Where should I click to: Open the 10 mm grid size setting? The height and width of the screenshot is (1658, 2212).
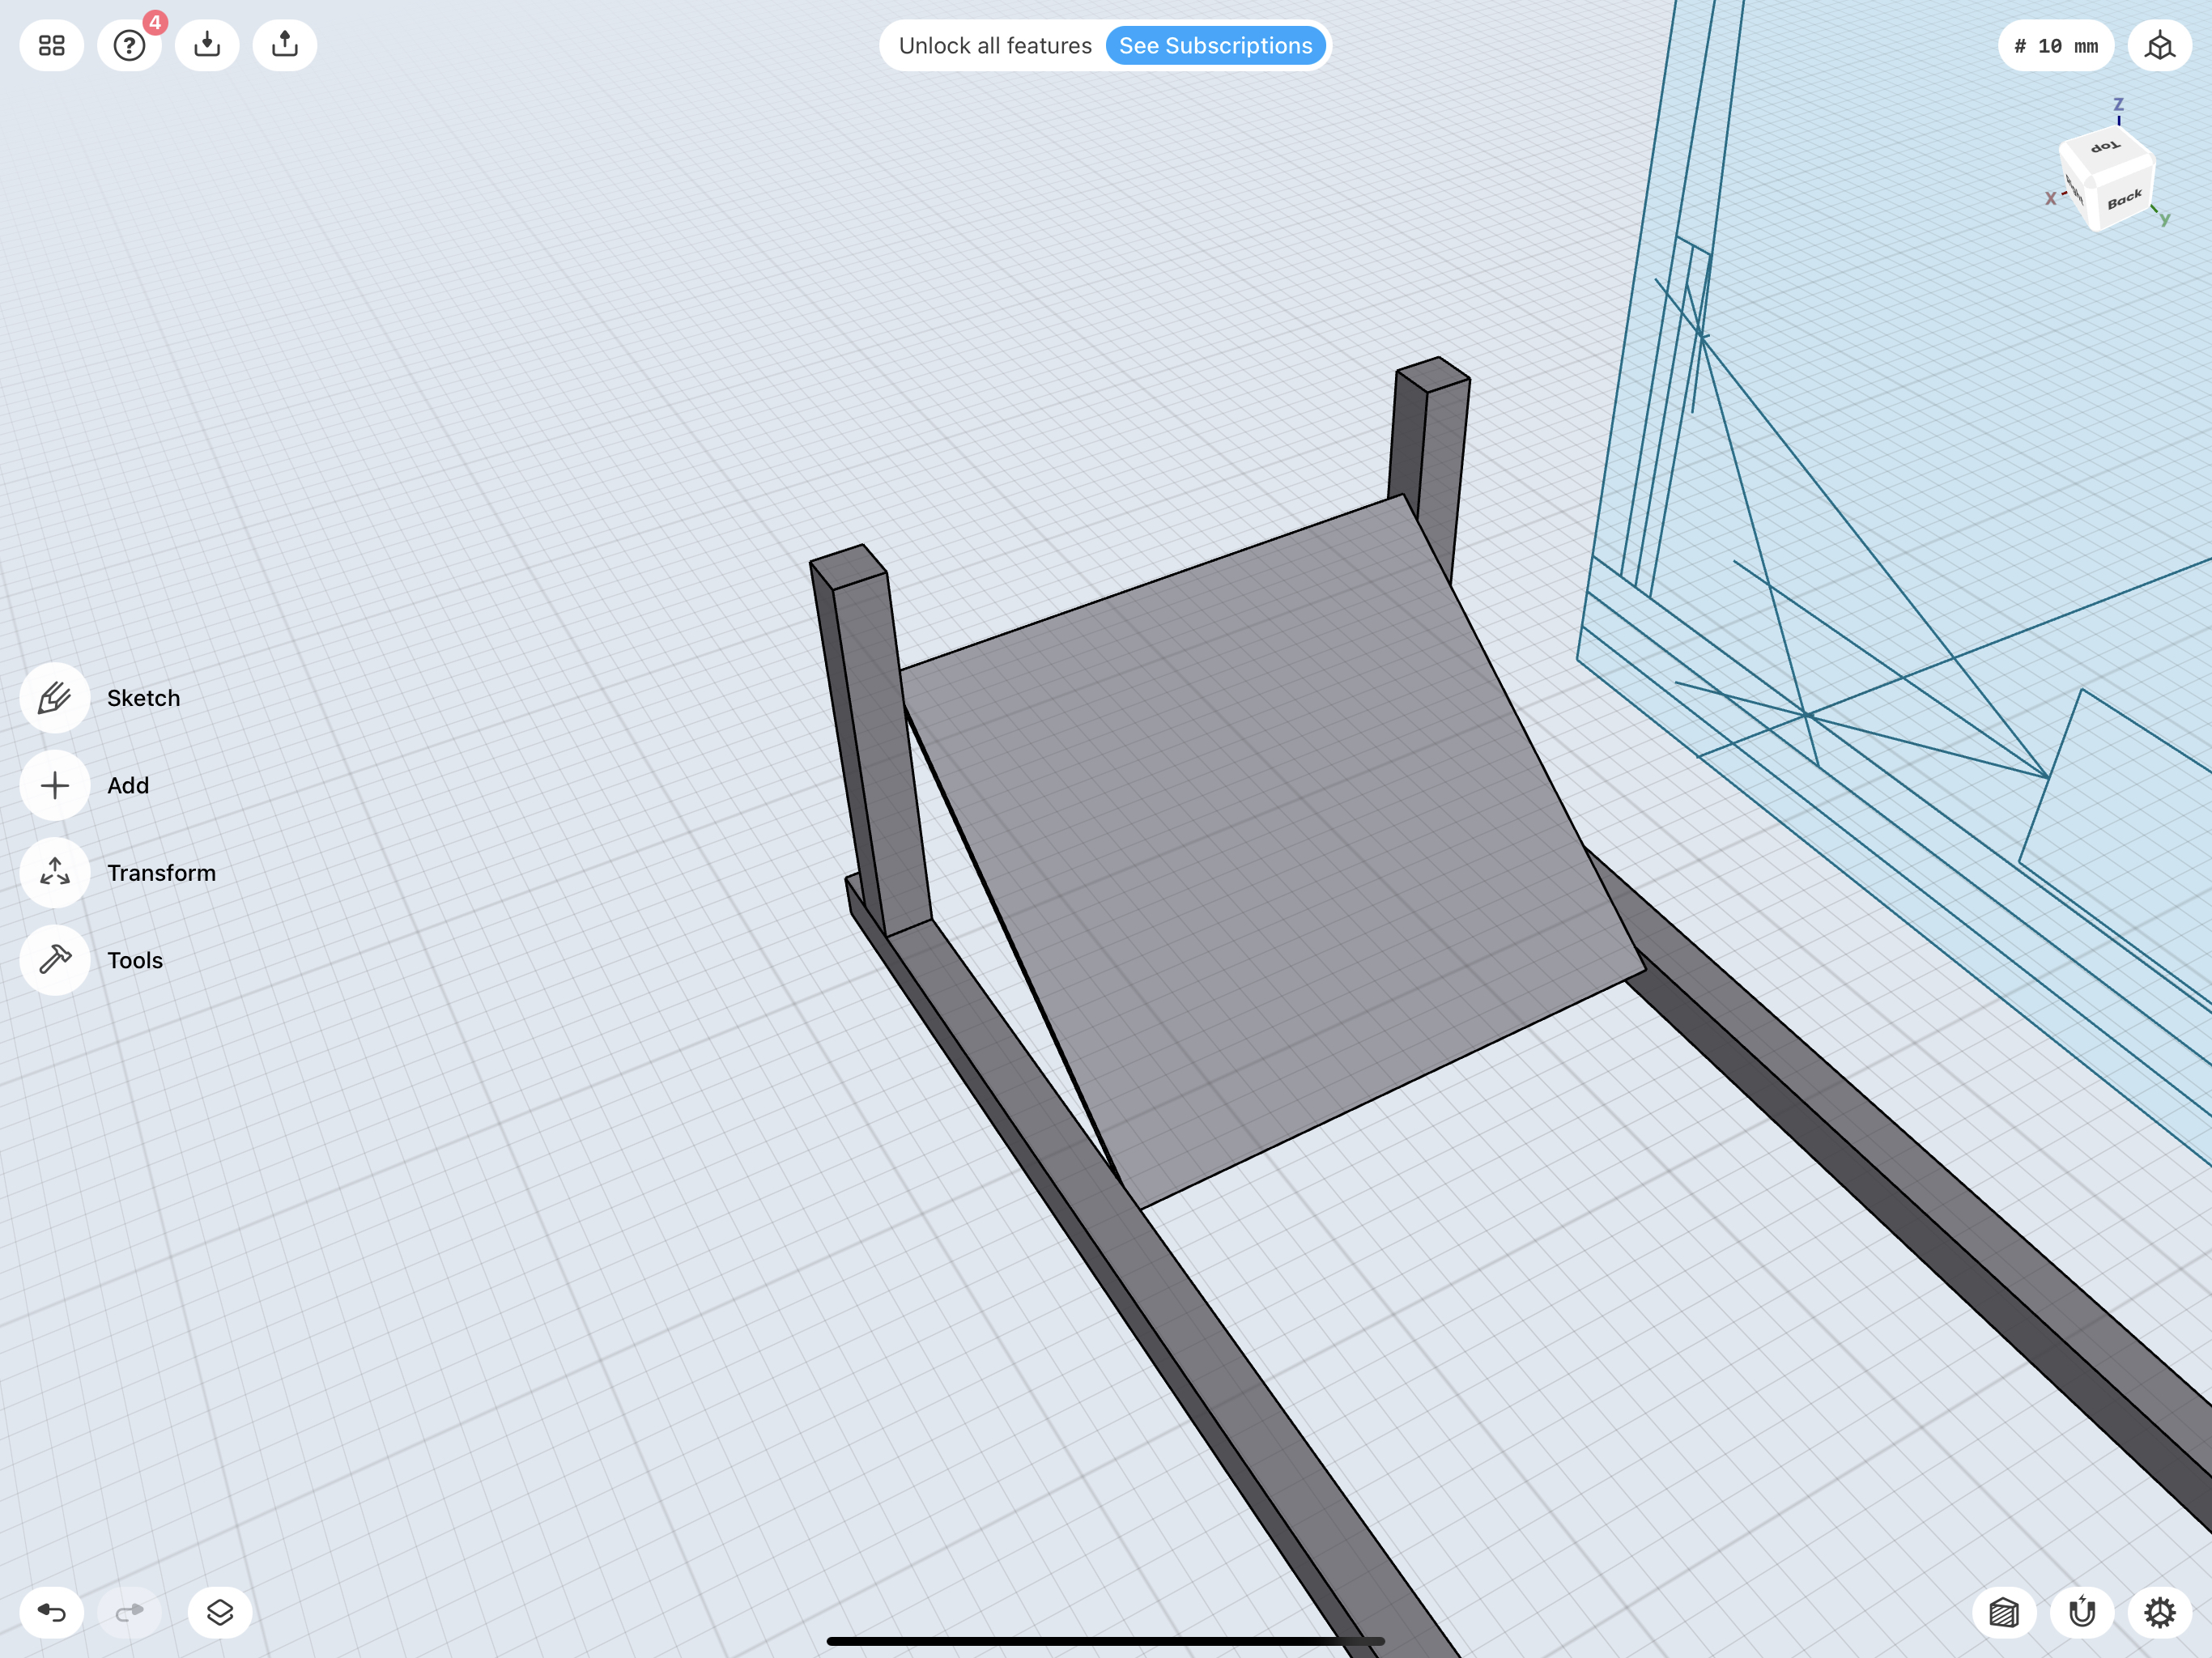coord(2055,45)
